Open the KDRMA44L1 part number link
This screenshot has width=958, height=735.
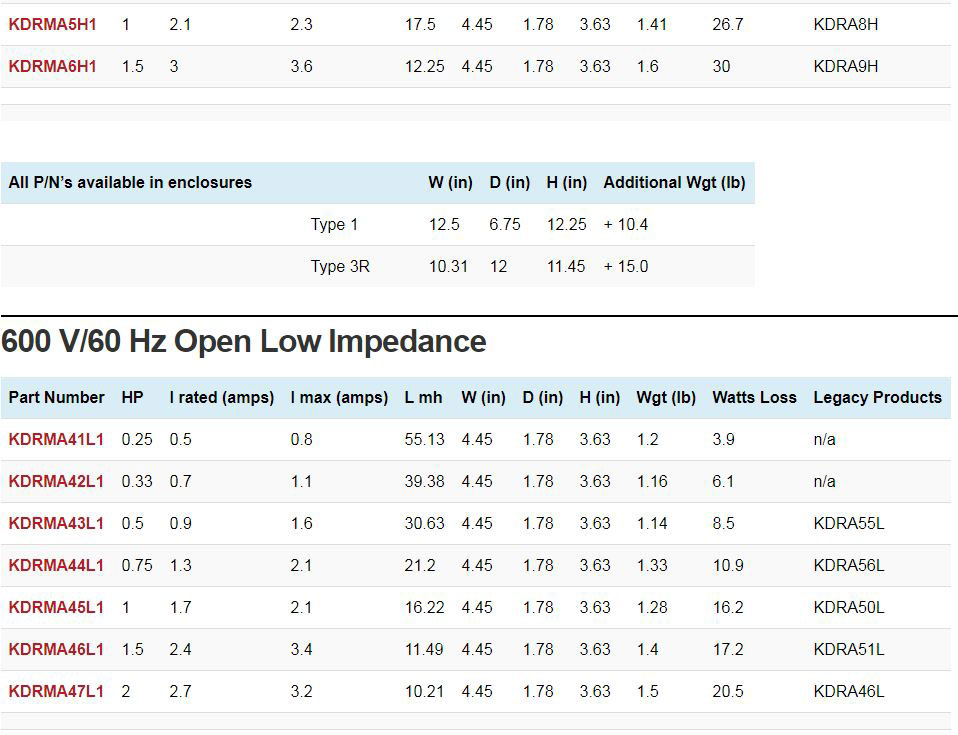[56, 565]
